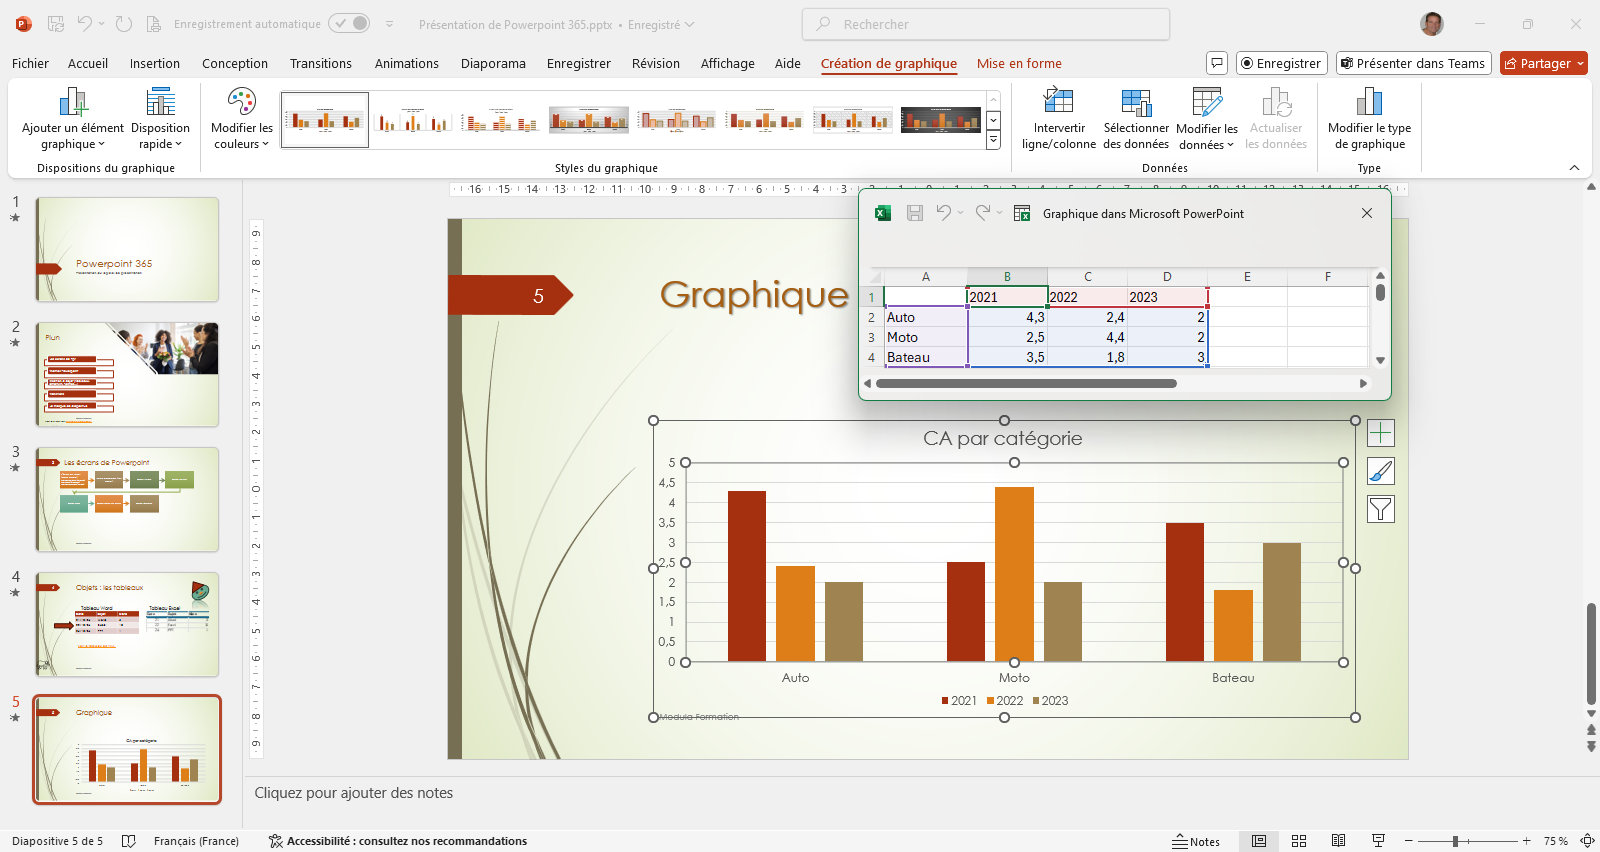Click data sheet horizontal scrollbar
1600x852 pixels.
click(1026, 383)
